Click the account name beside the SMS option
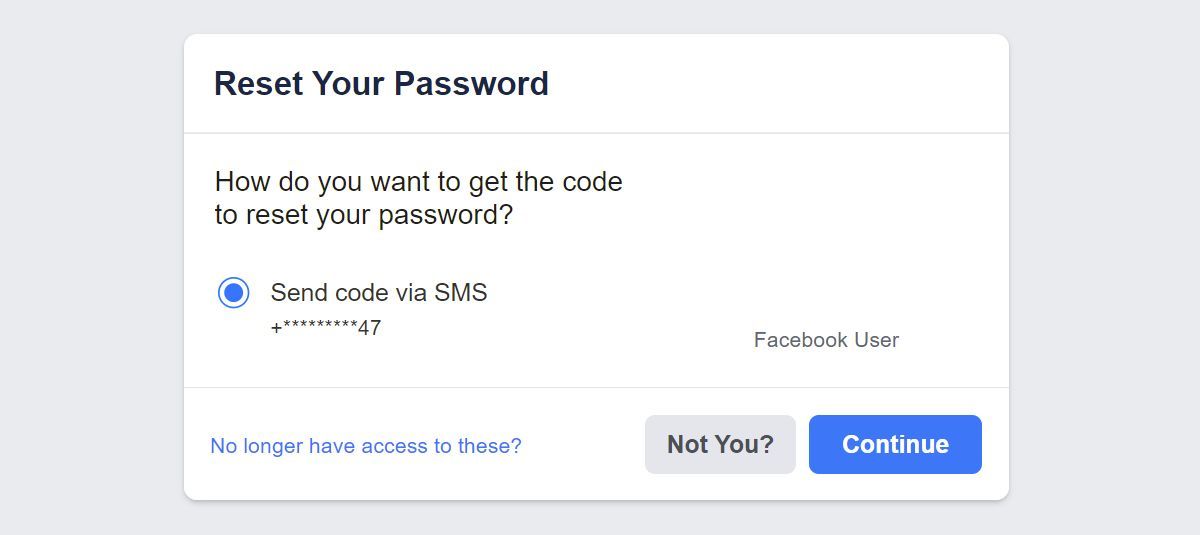 [826, 340]
